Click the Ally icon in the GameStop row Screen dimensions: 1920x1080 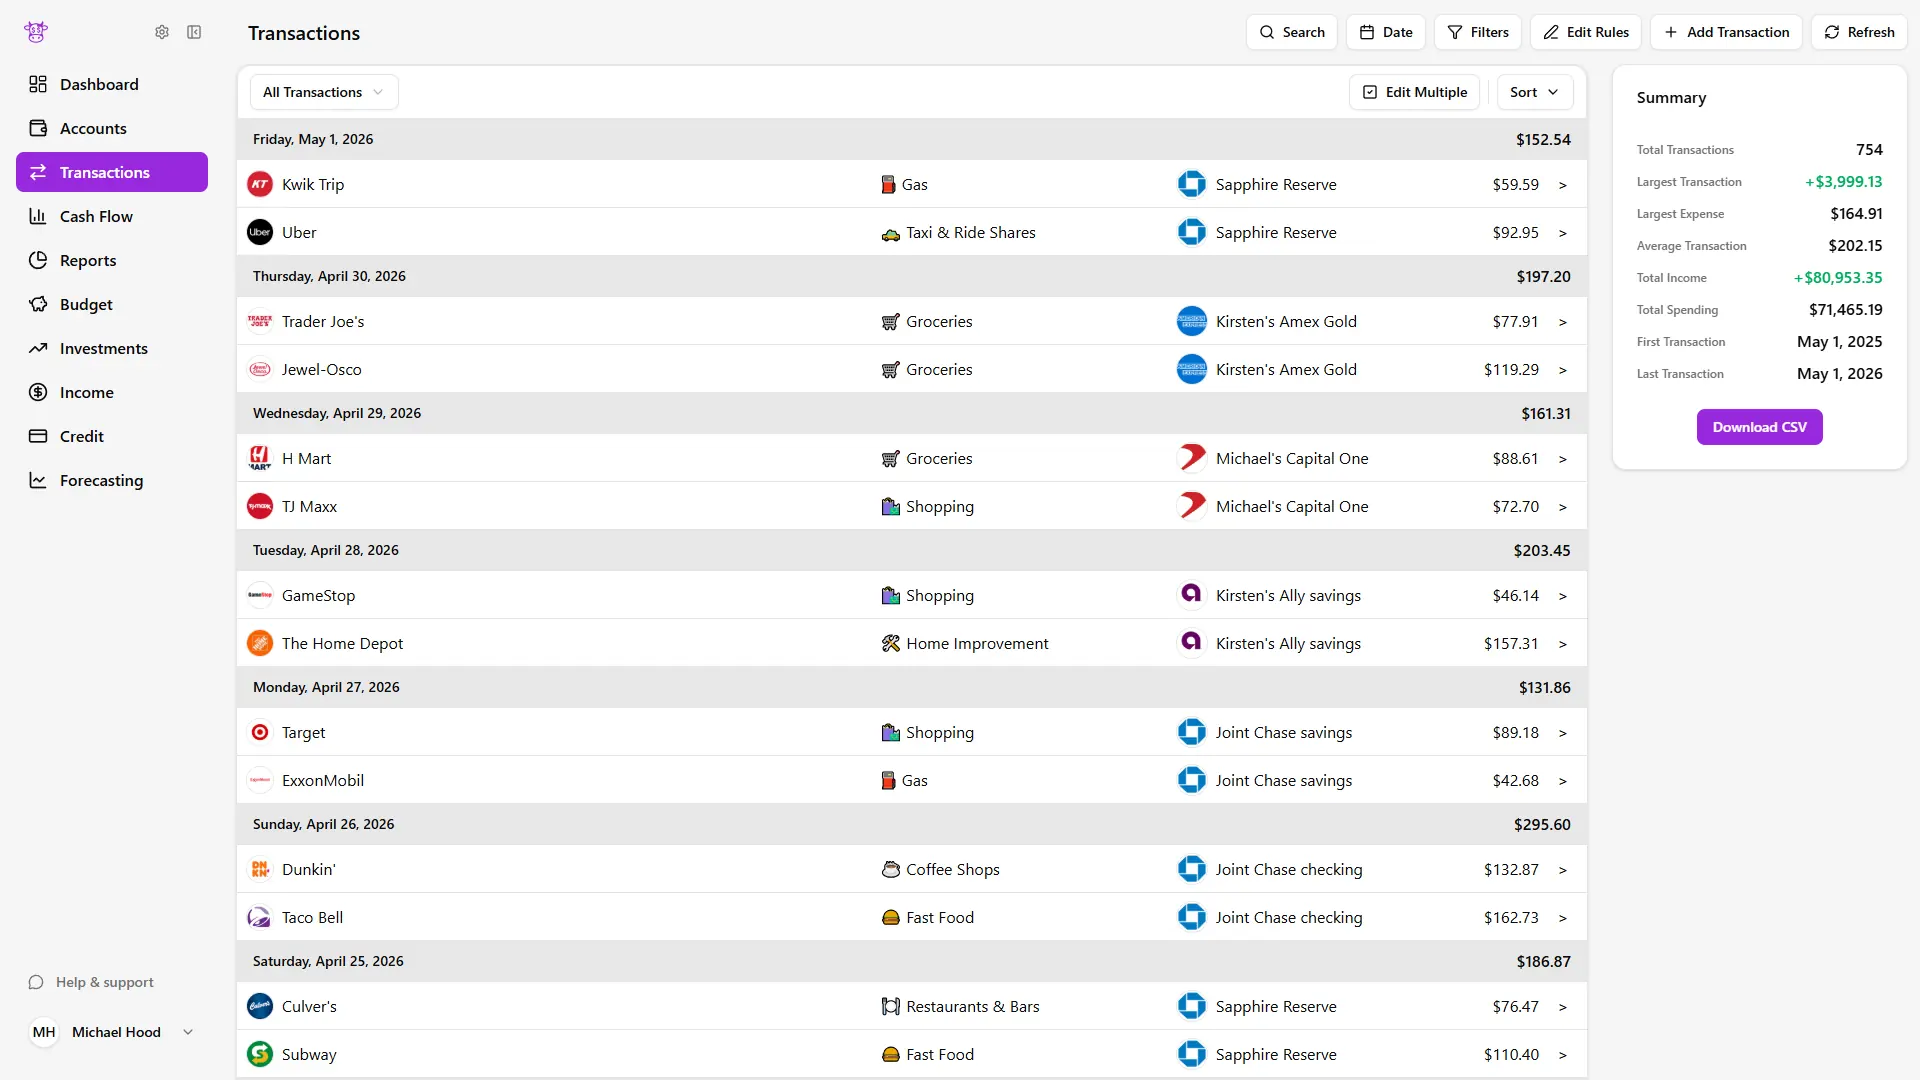pyautogui.click(x=1191, y=595)
